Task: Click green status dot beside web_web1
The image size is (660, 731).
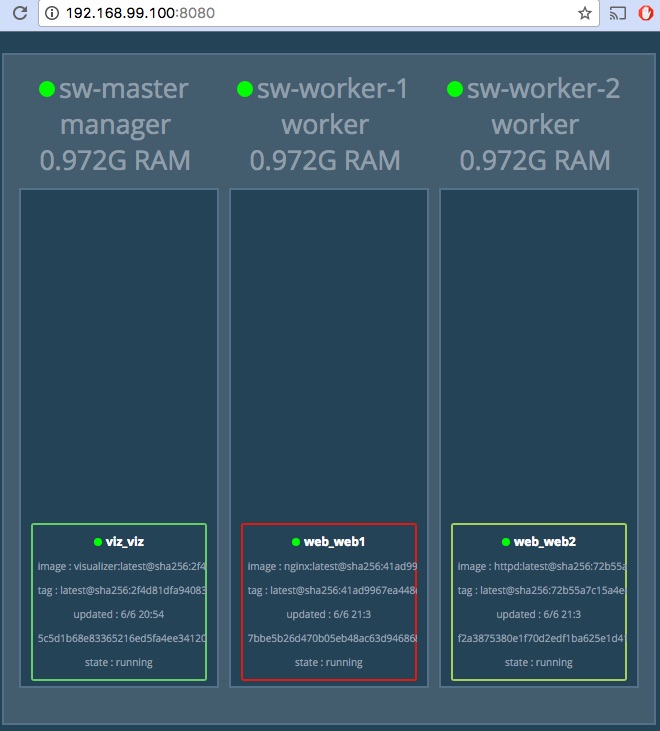Action: tap(296, 542)
